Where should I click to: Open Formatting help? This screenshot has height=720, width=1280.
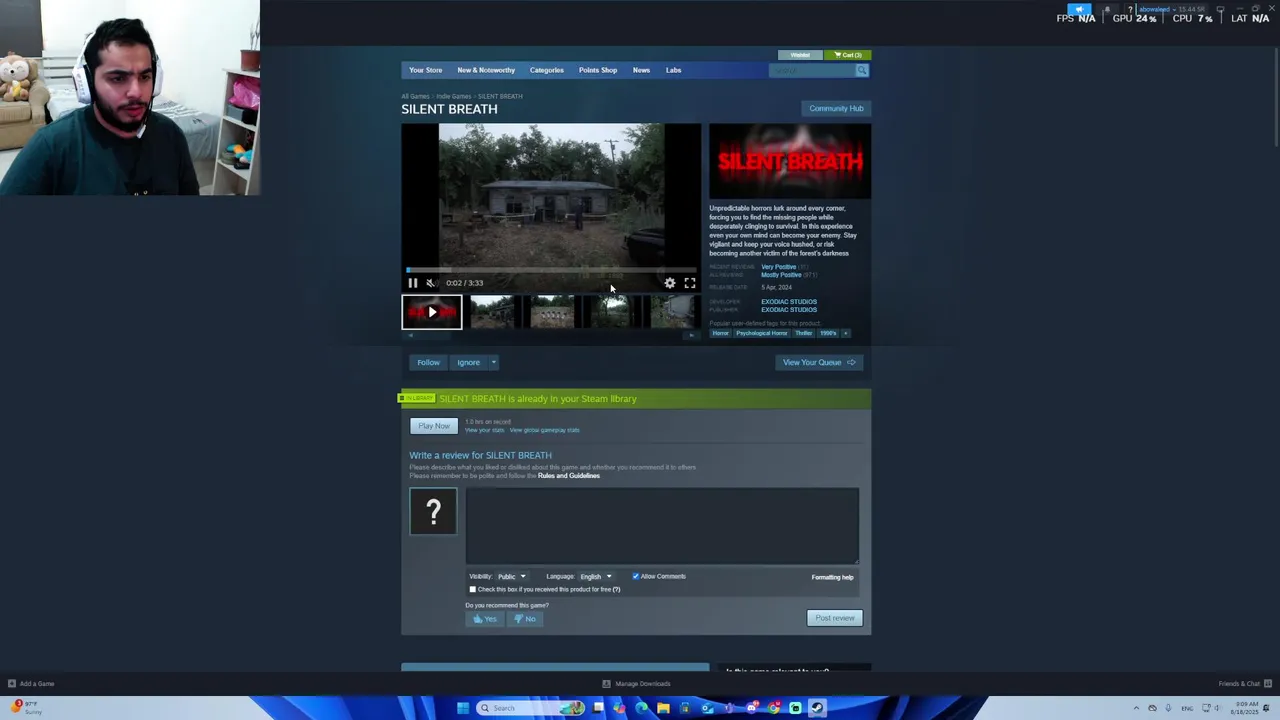coord(832,577)
